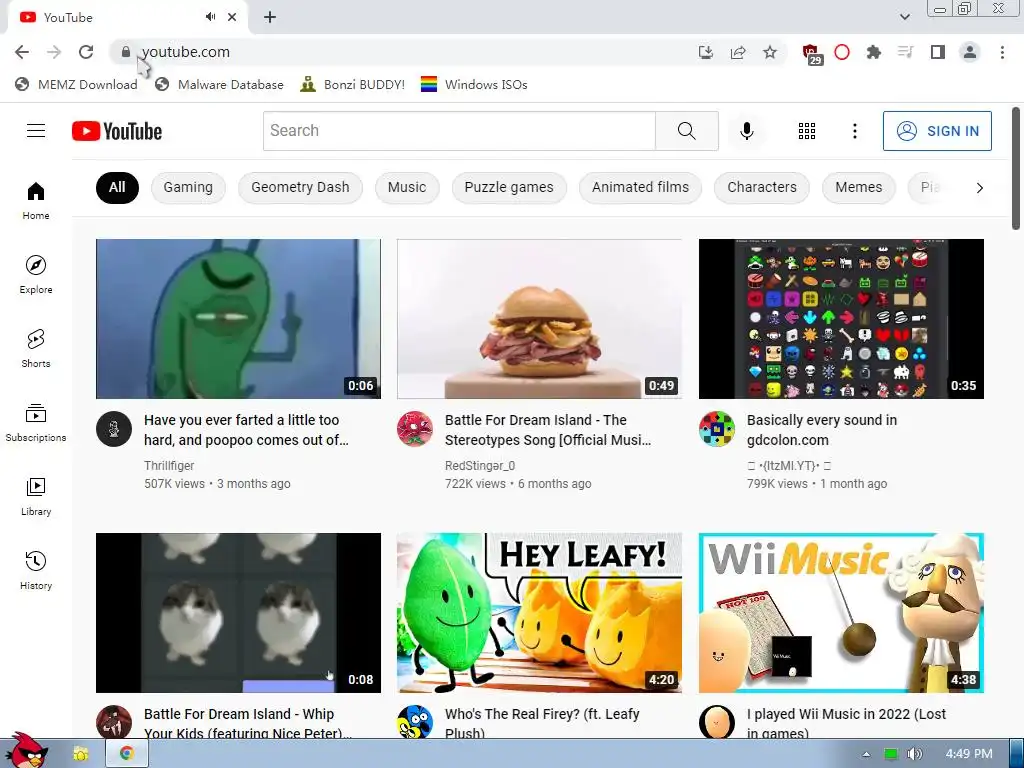Screen dimensions: 1024x768
Task: Start voice search with microphone icon
Action: [746, 131]
